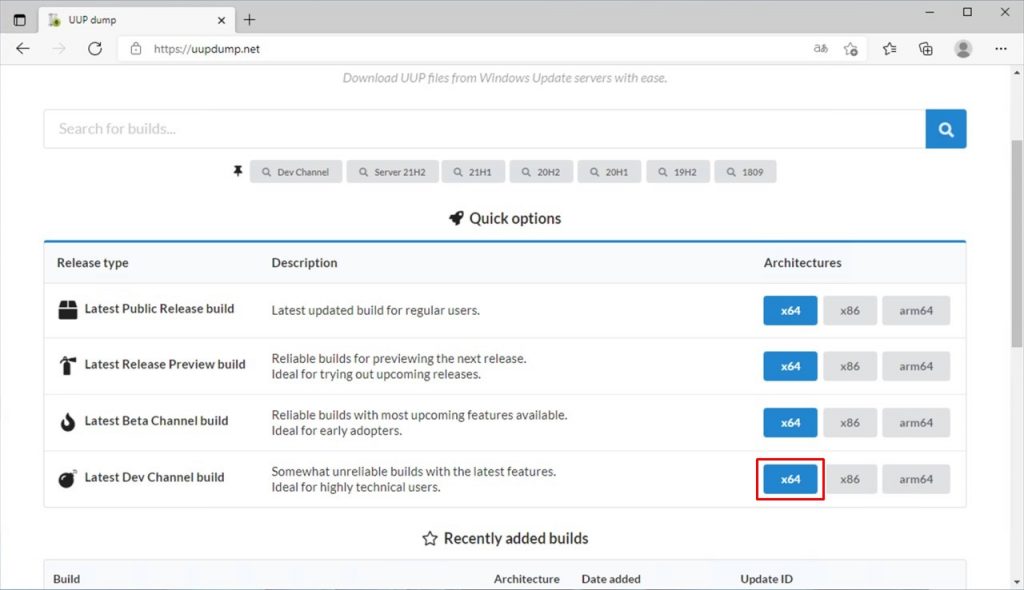Click the Latest Public Release build label

click(159, 308)
